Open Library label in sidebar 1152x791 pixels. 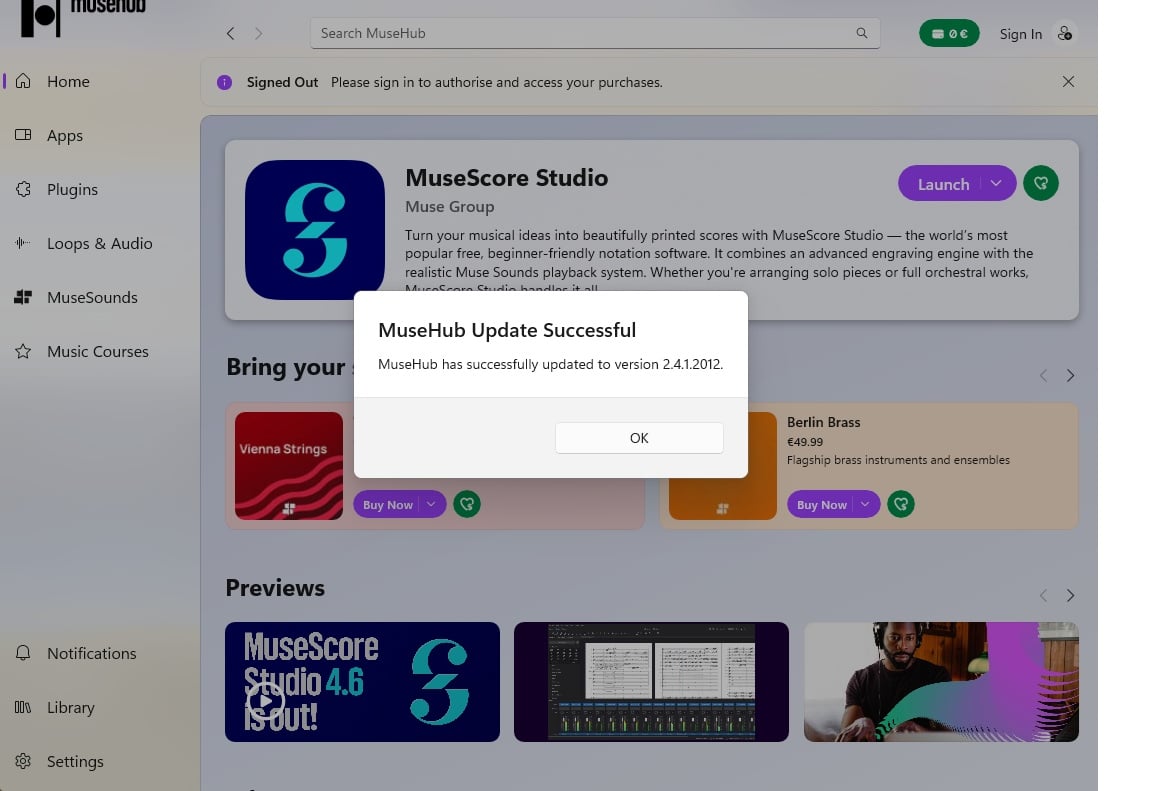[71, 707]
